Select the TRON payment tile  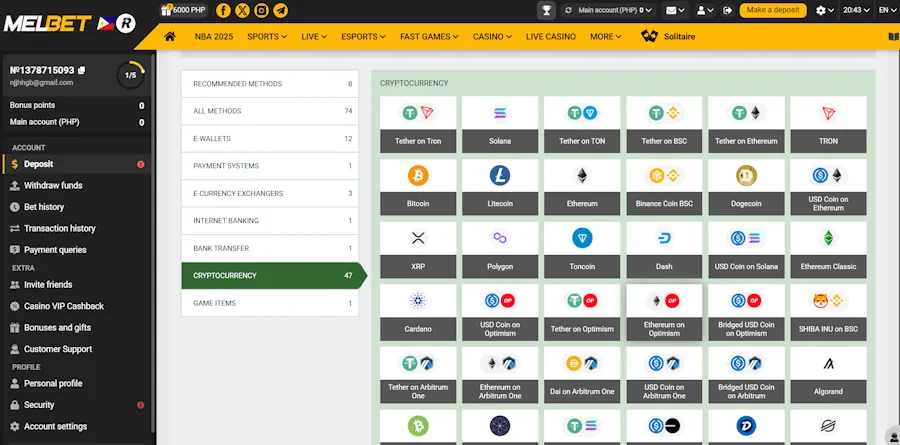tap(828, 125)
